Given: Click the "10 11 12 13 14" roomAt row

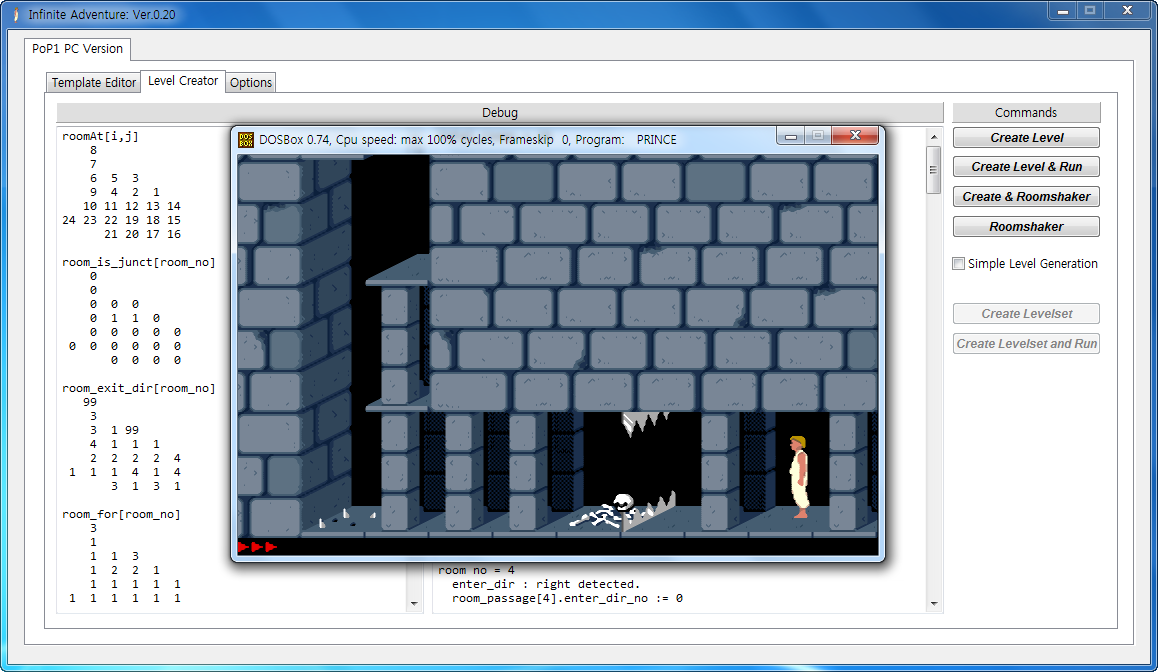Looking at the screenshot, I should pyautogui.click(x=131, y=206).
